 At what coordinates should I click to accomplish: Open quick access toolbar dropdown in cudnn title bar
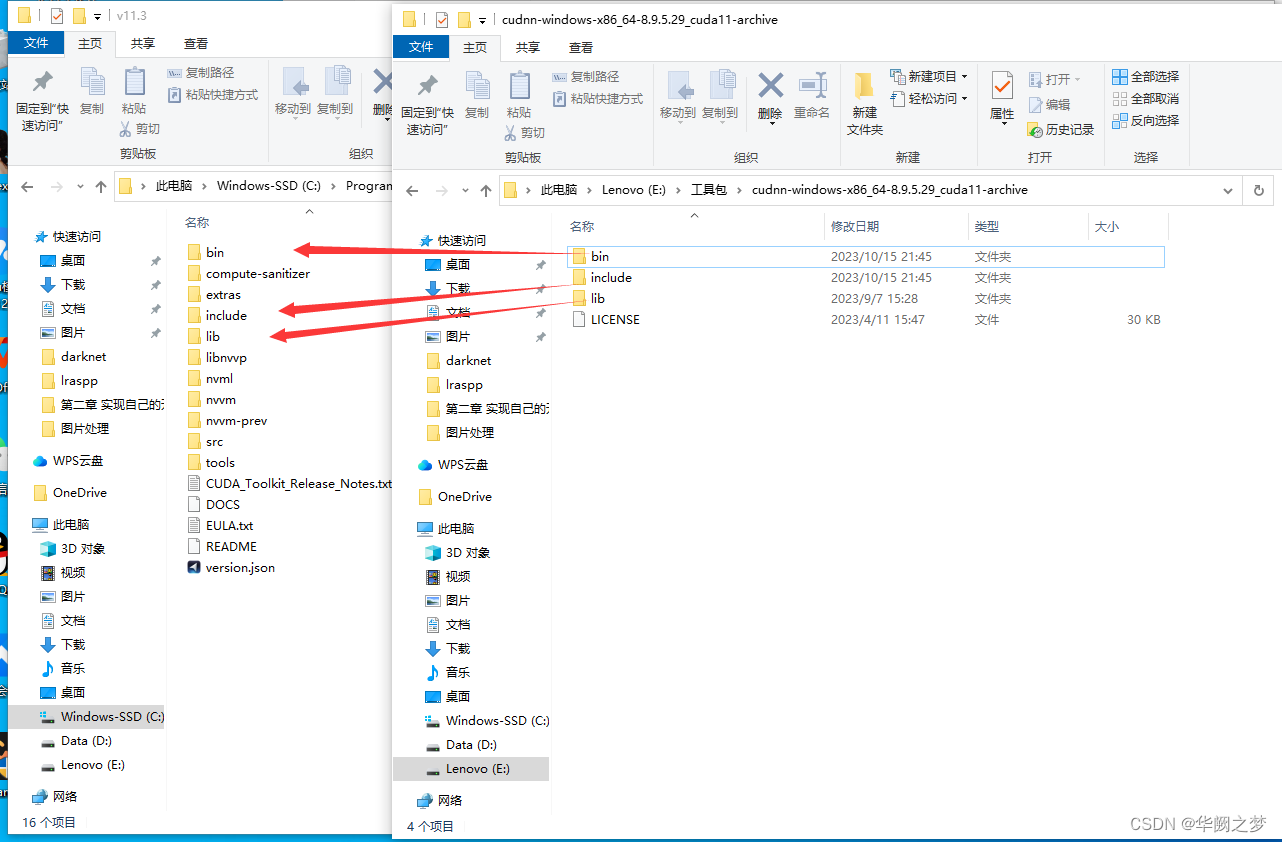pyautogui.click(x=482, y=20)
